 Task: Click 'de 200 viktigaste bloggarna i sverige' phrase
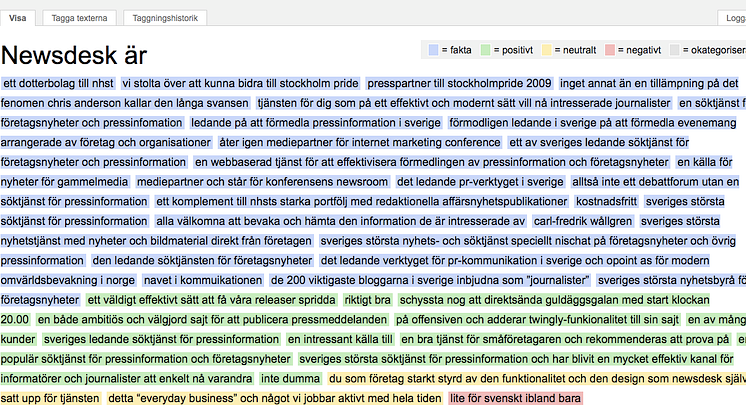(430, 281)
